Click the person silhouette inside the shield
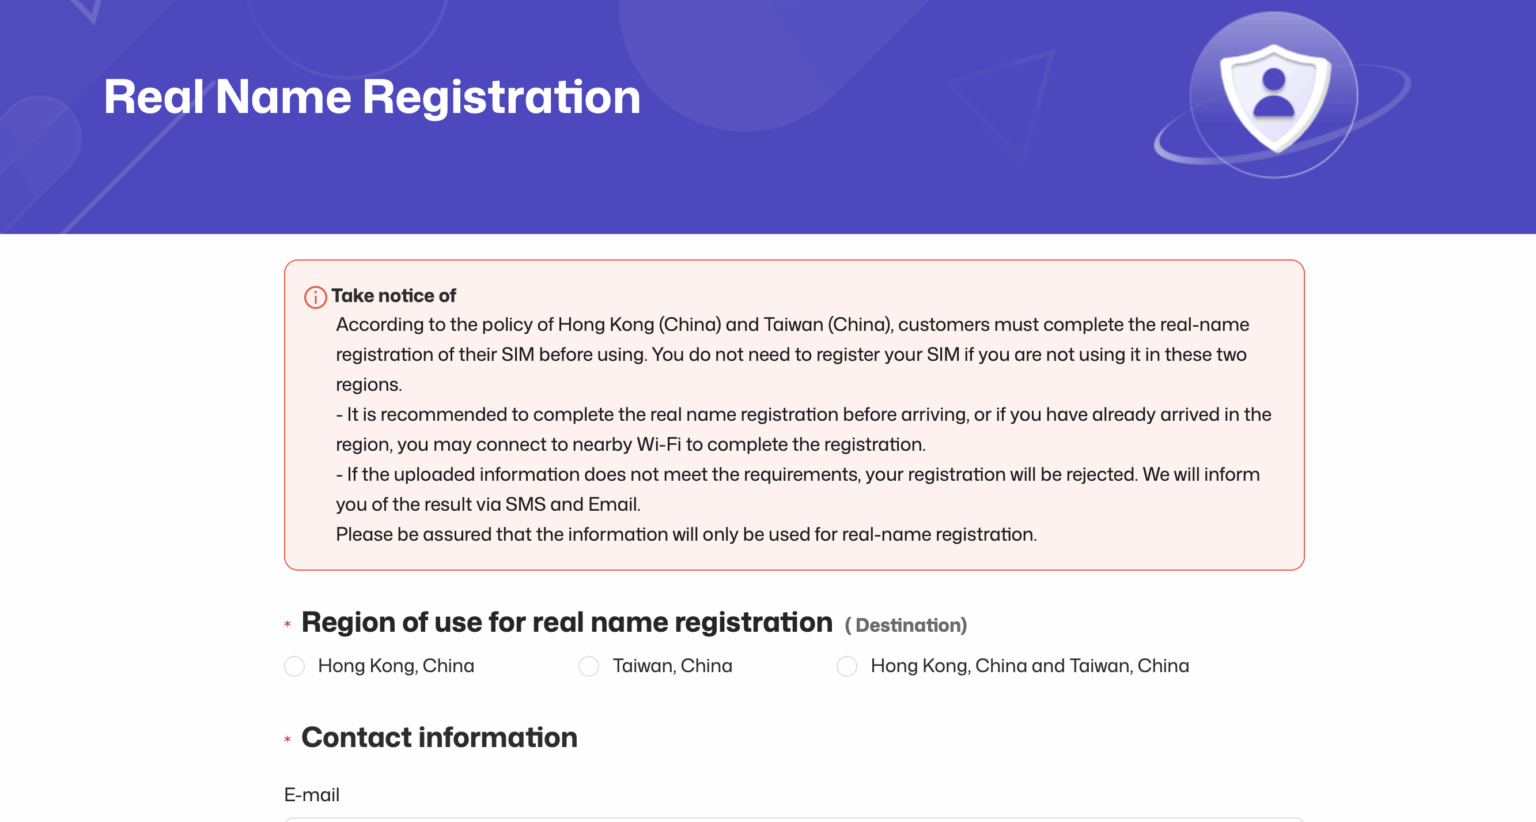Viewport: 1536px width, 822px height. (x=1274, y=90)
